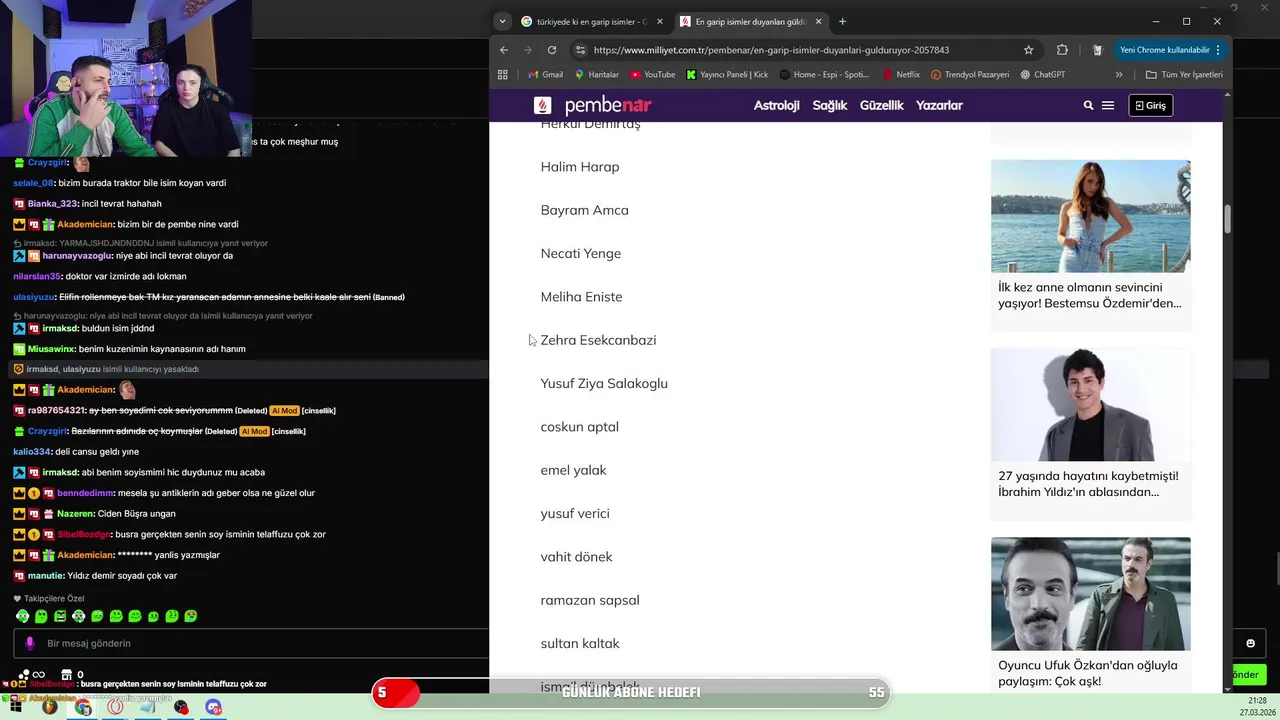Click the streamer webcam video

coord(126,78)
